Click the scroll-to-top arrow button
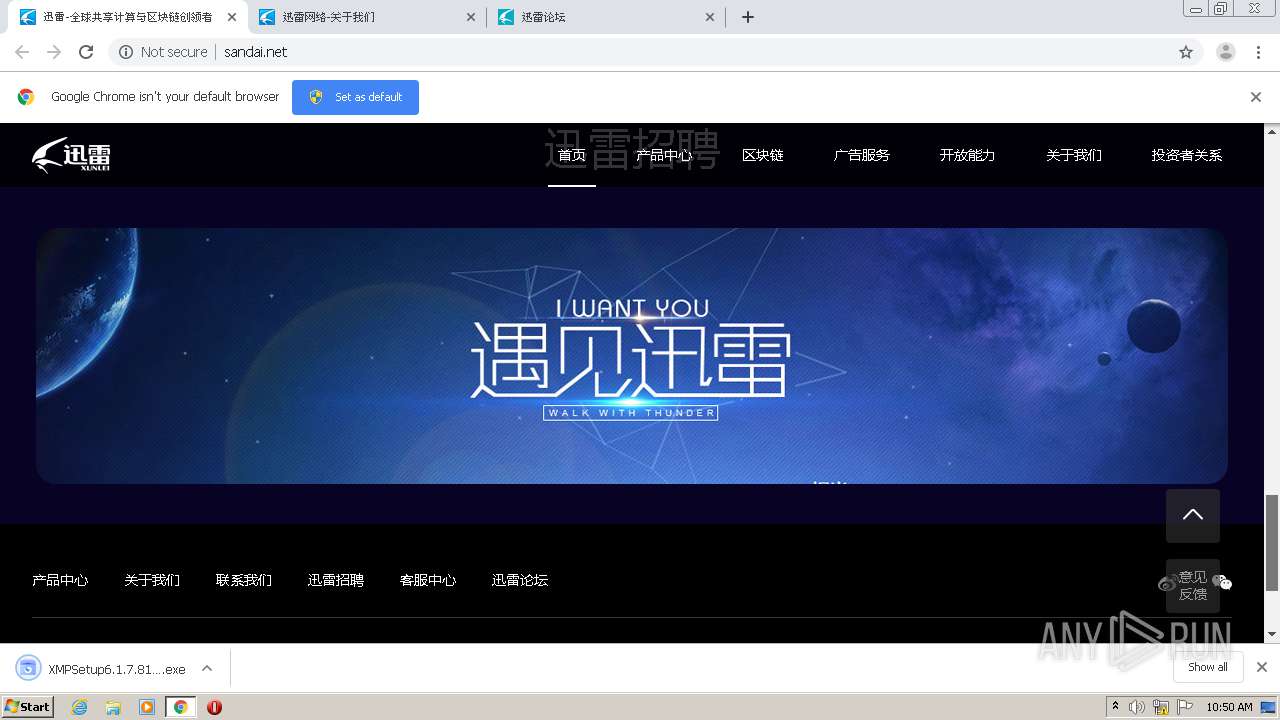1280x720 pixels. (1193, 515)
